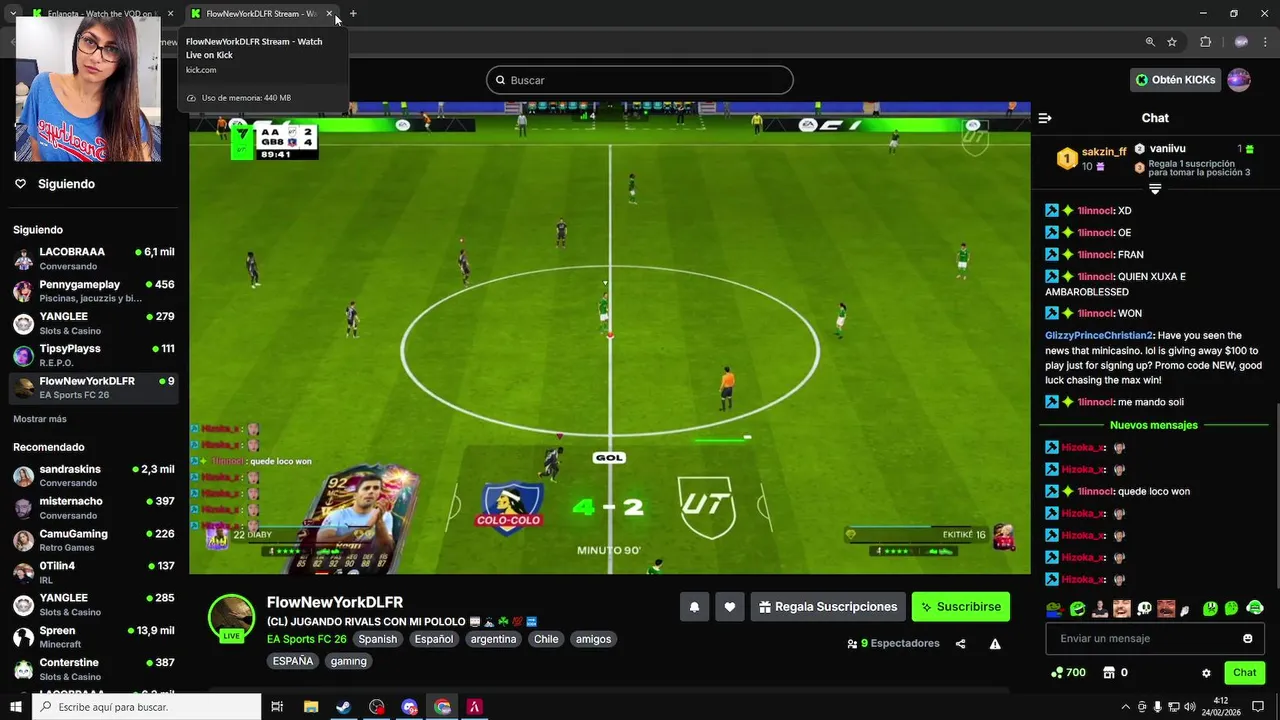The width and height of the screenshot is (1280, 720).
Task: Collapse the chat panel with arrow icon
Action: click(x=1045, y=118)
